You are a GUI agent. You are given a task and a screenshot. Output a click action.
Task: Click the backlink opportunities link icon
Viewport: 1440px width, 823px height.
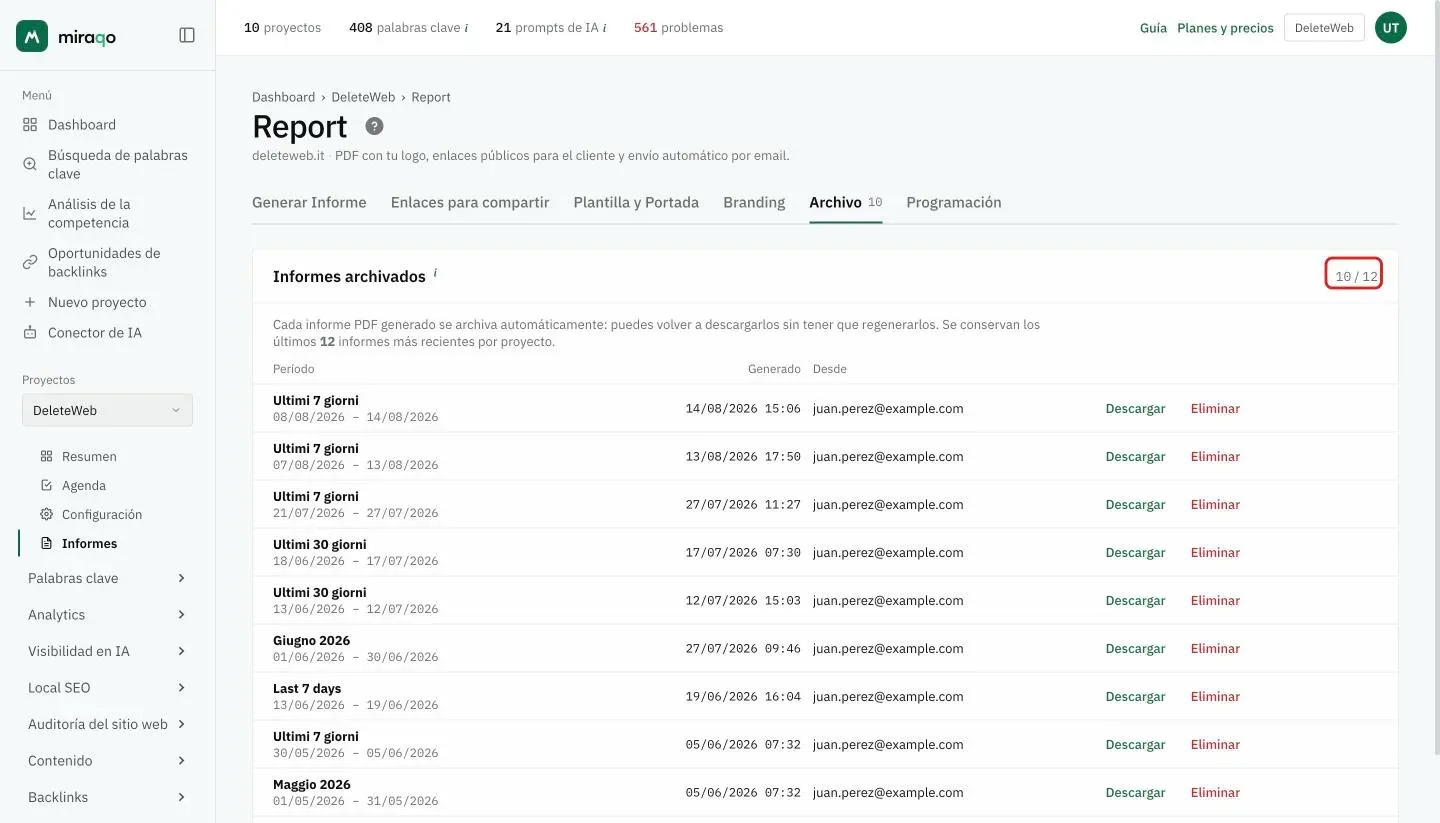tap(30, 262)
